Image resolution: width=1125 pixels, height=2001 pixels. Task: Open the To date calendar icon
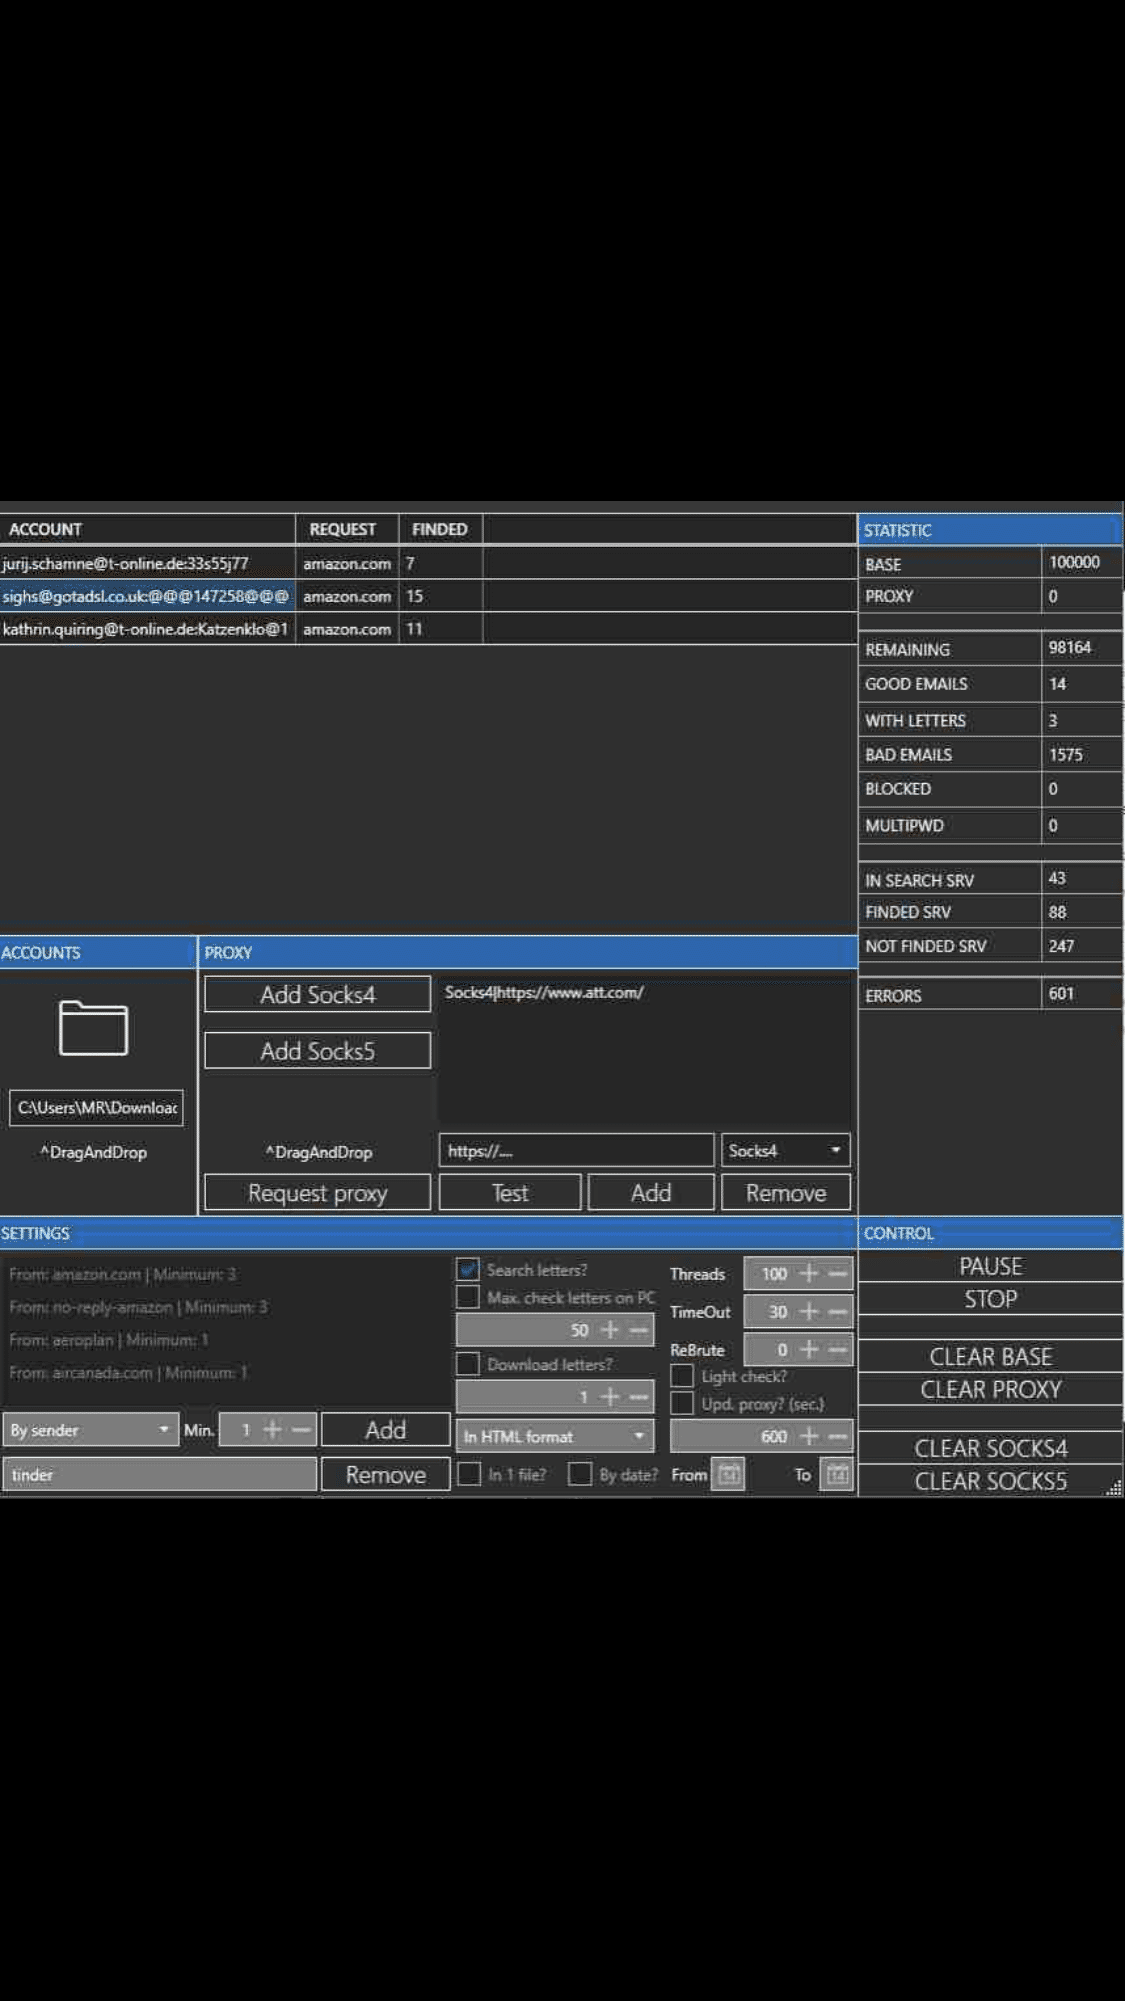(837, 1474)
